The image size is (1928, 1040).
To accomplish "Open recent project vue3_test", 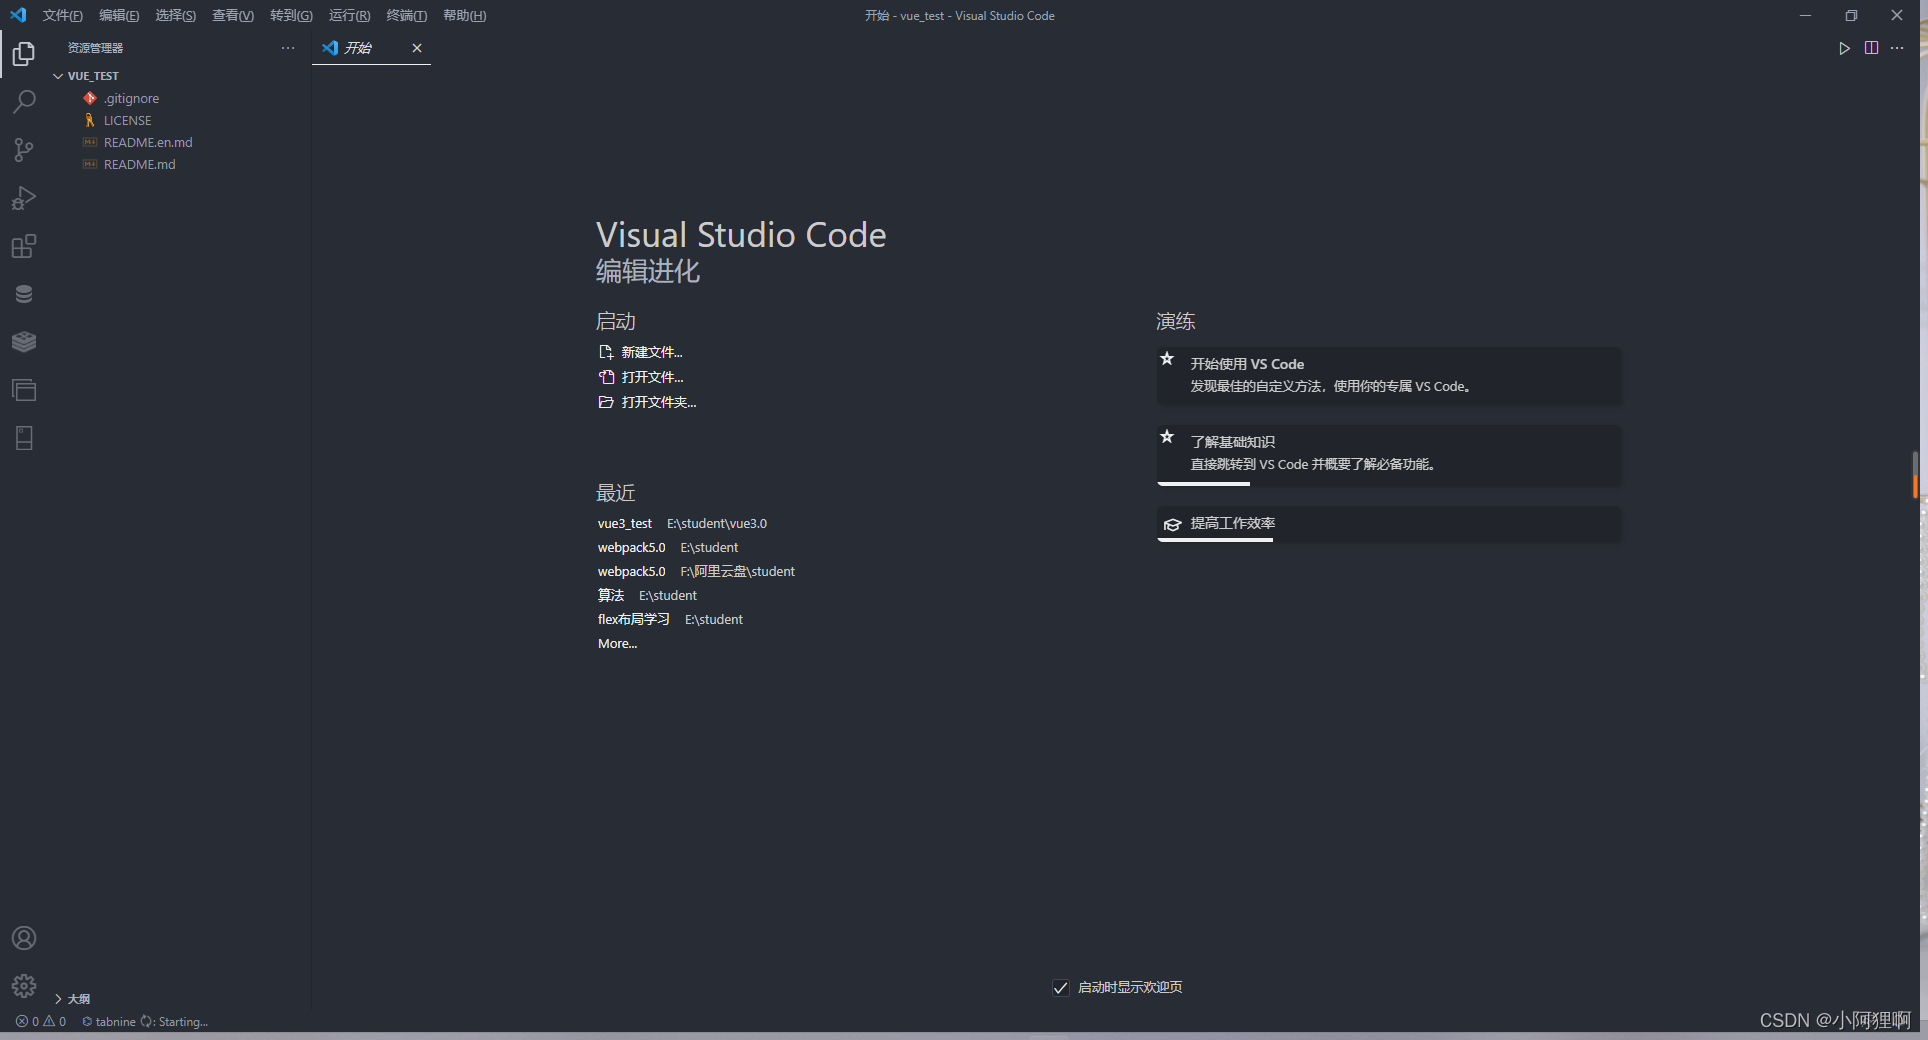I will (625, 523).
